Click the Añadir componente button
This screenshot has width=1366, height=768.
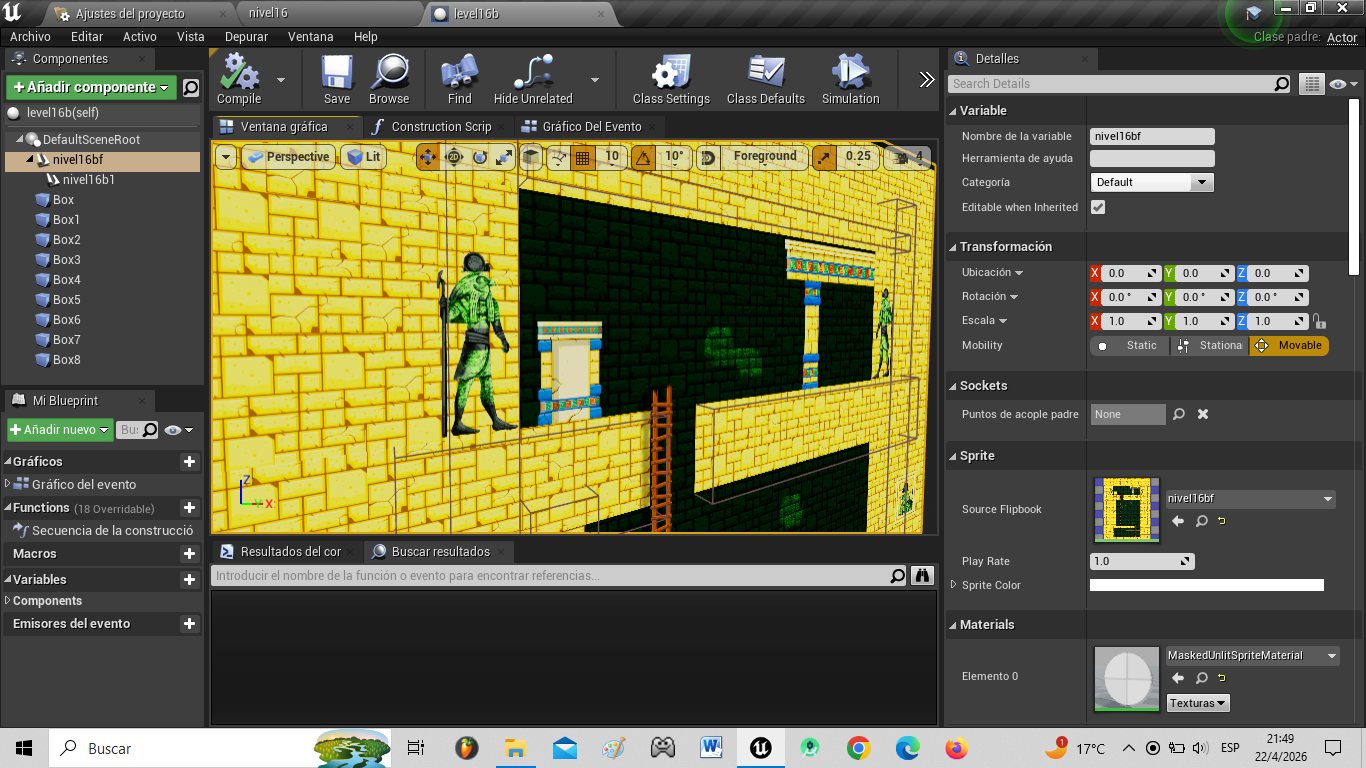(91, 87)
